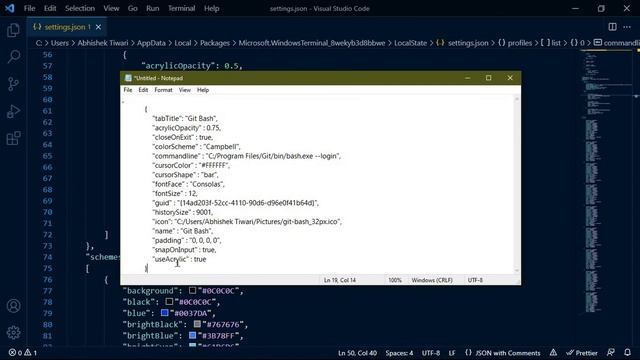The height and width of the screenshot is (360, 640).
Task: Open Notepad File menu
Action: coord(128,90)
